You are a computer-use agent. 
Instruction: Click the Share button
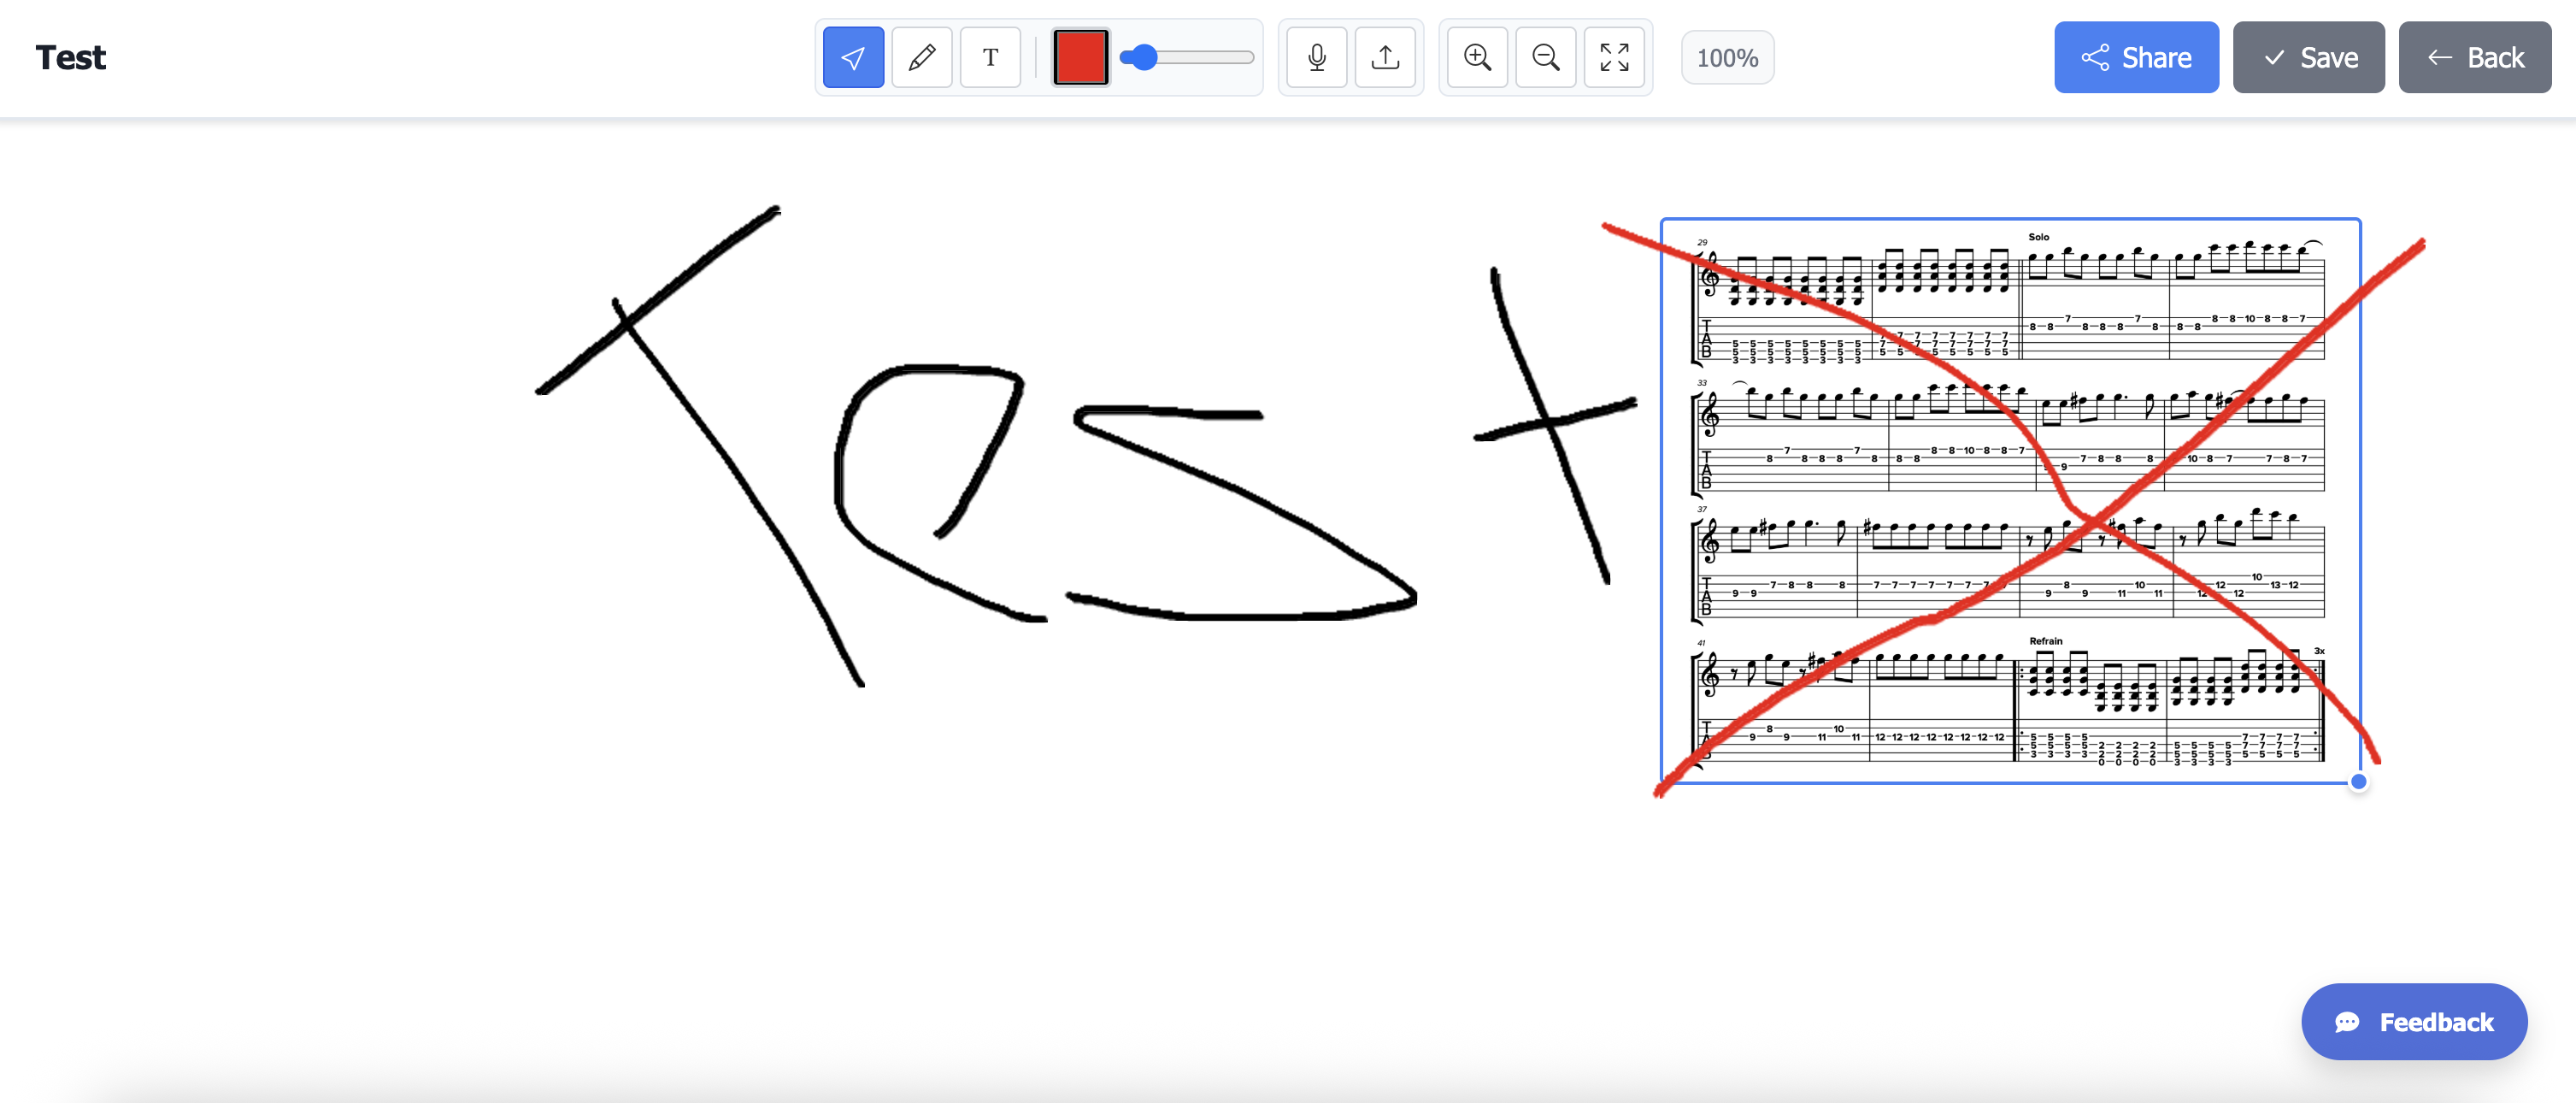pyautogui.click(x=2136, y=58)
